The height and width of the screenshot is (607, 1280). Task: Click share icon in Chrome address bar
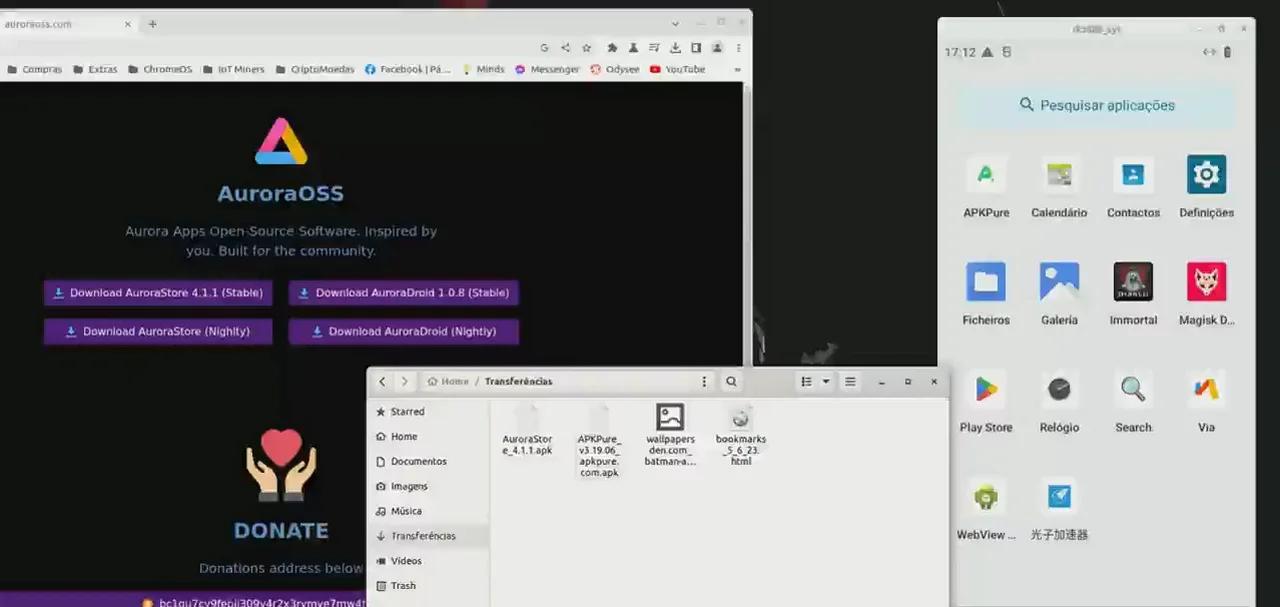(x=566, y=47)
